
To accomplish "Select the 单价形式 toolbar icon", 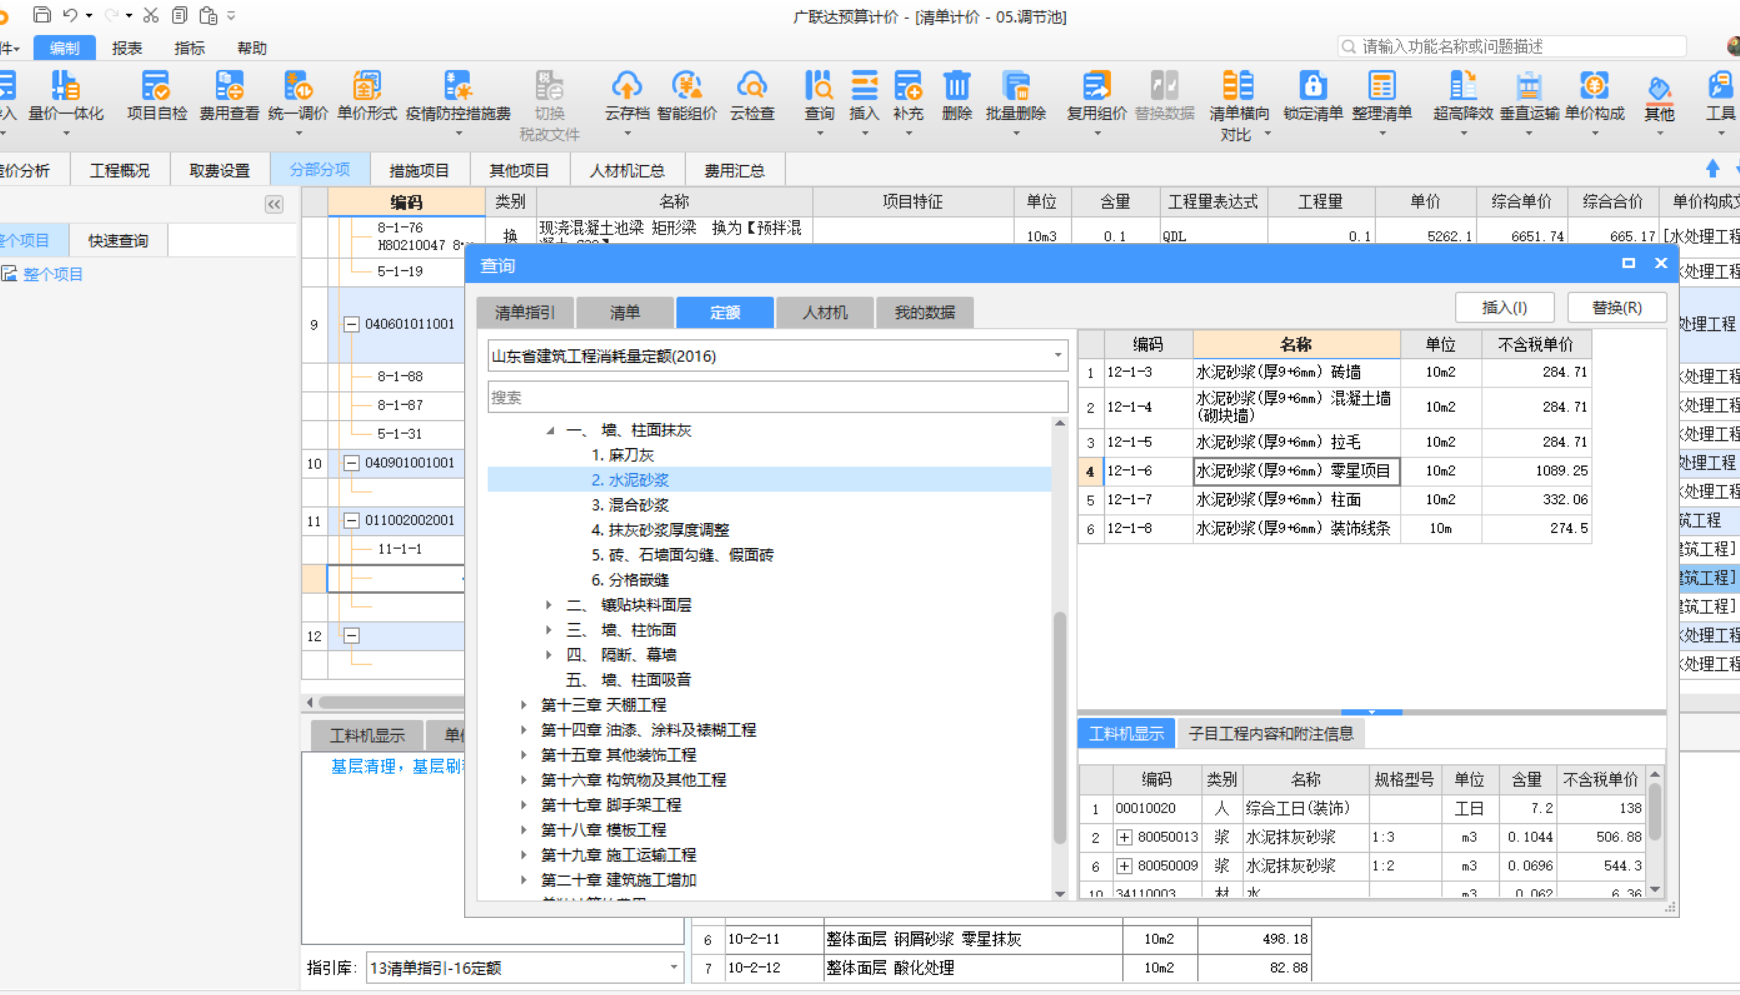I will [x=367, y=97].
